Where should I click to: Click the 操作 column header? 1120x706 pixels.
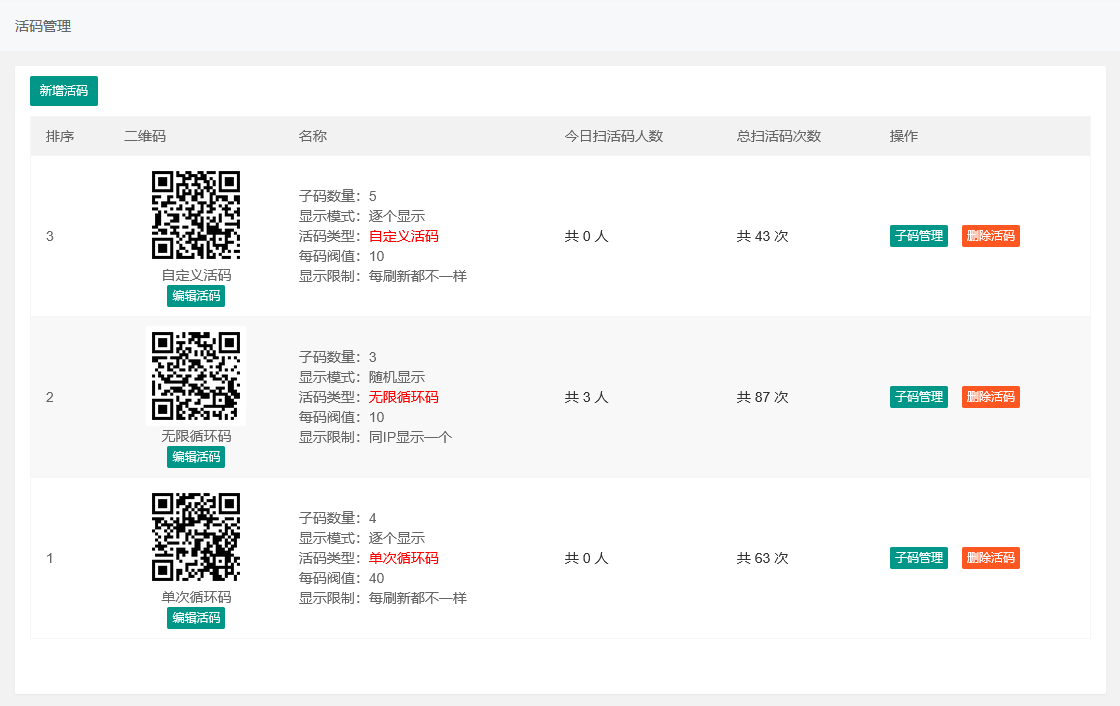click(x=904, y=136)
